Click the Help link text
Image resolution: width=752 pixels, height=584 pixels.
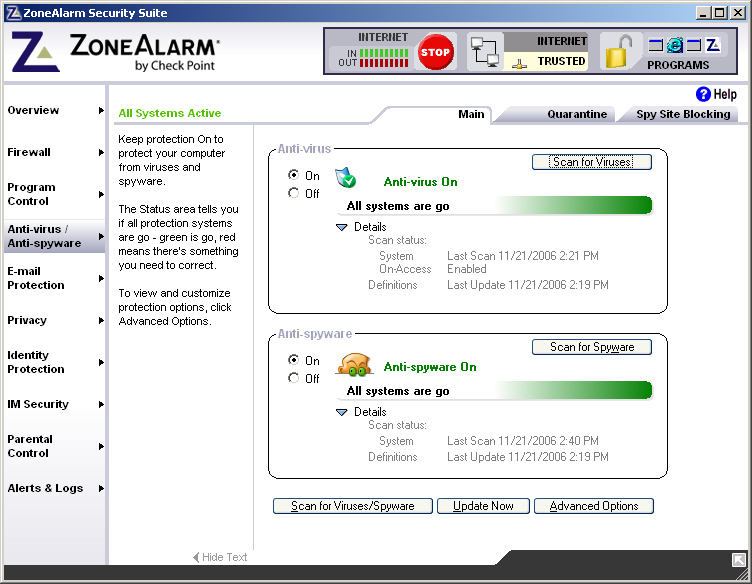[x=725, y=94]
